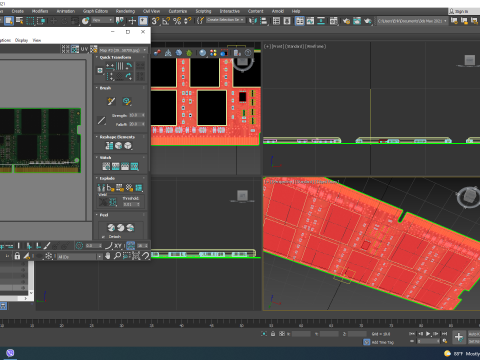Select the Select Object tool

[x=9, y=21]
